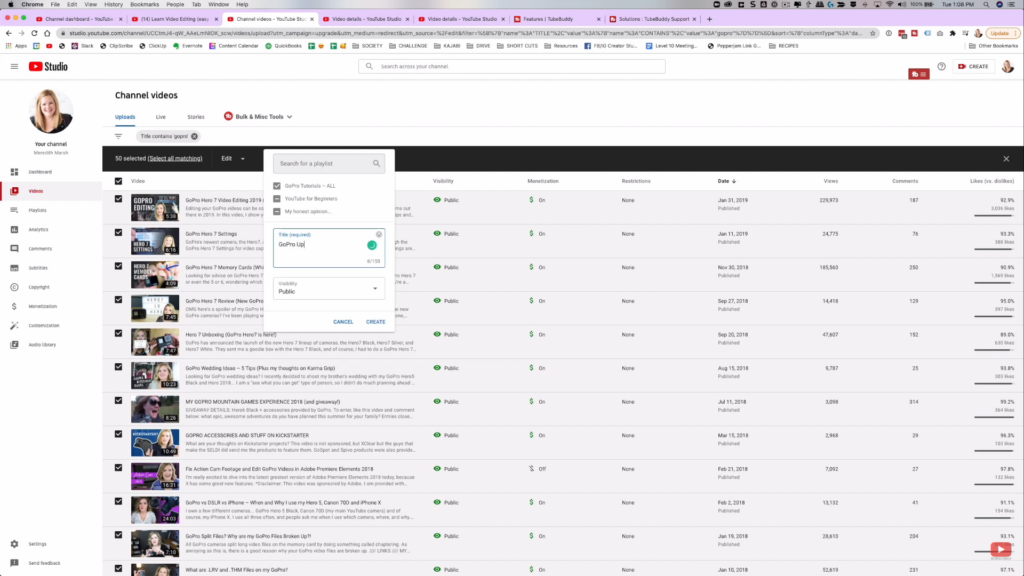Open the Bookmarks menu in macOS menu bar

pyautogui.click(x=144, y=5)
